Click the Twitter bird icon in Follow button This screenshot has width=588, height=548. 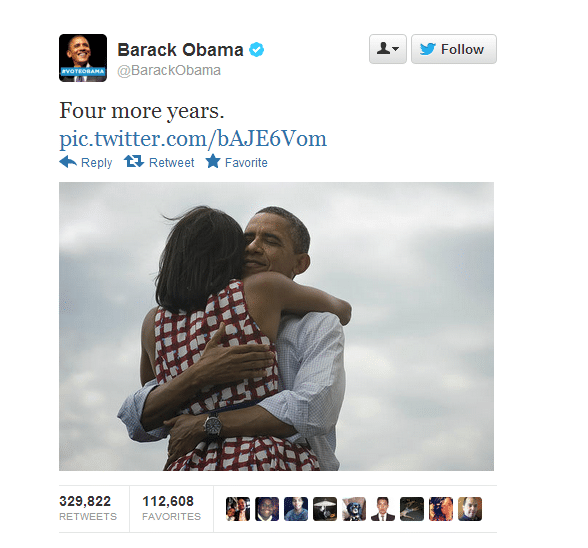point(428,49)
